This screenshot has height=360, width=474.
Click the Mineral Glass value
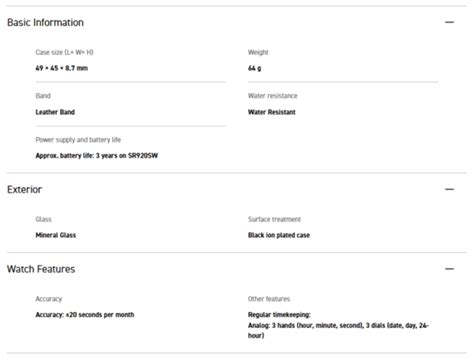pyautogui.click(x=56, y=235)
